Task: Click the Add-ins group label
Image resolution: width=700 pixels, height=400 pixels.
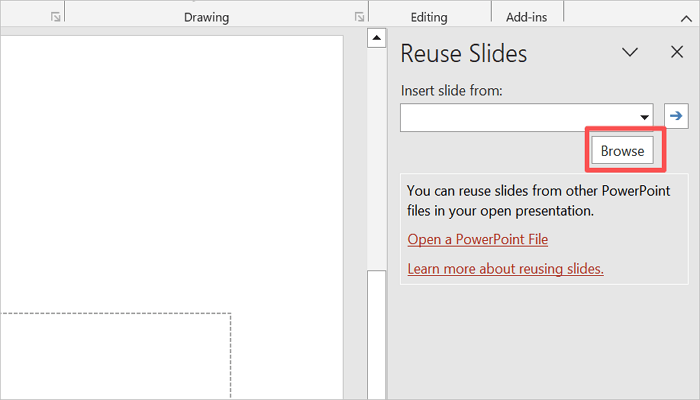Action: point(526,17)
